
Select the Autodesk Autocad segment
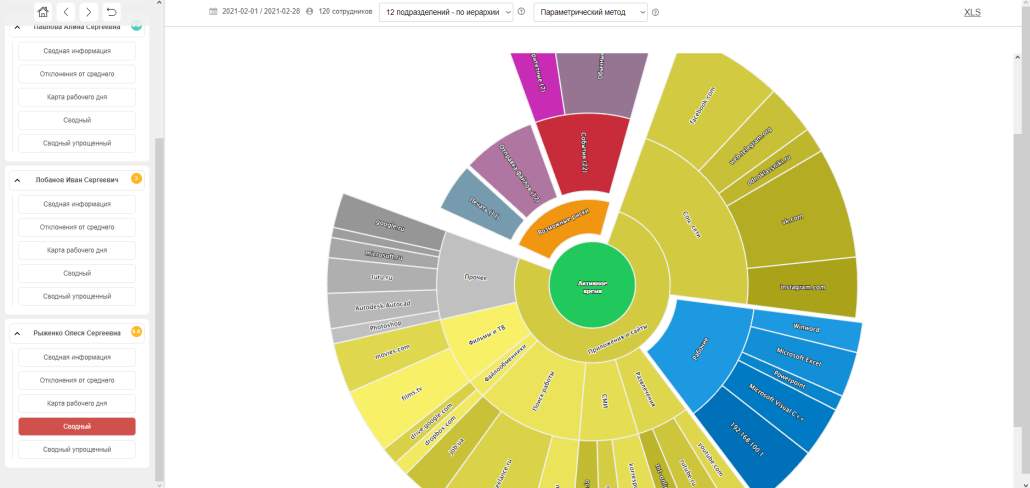[x=383, y=306]
